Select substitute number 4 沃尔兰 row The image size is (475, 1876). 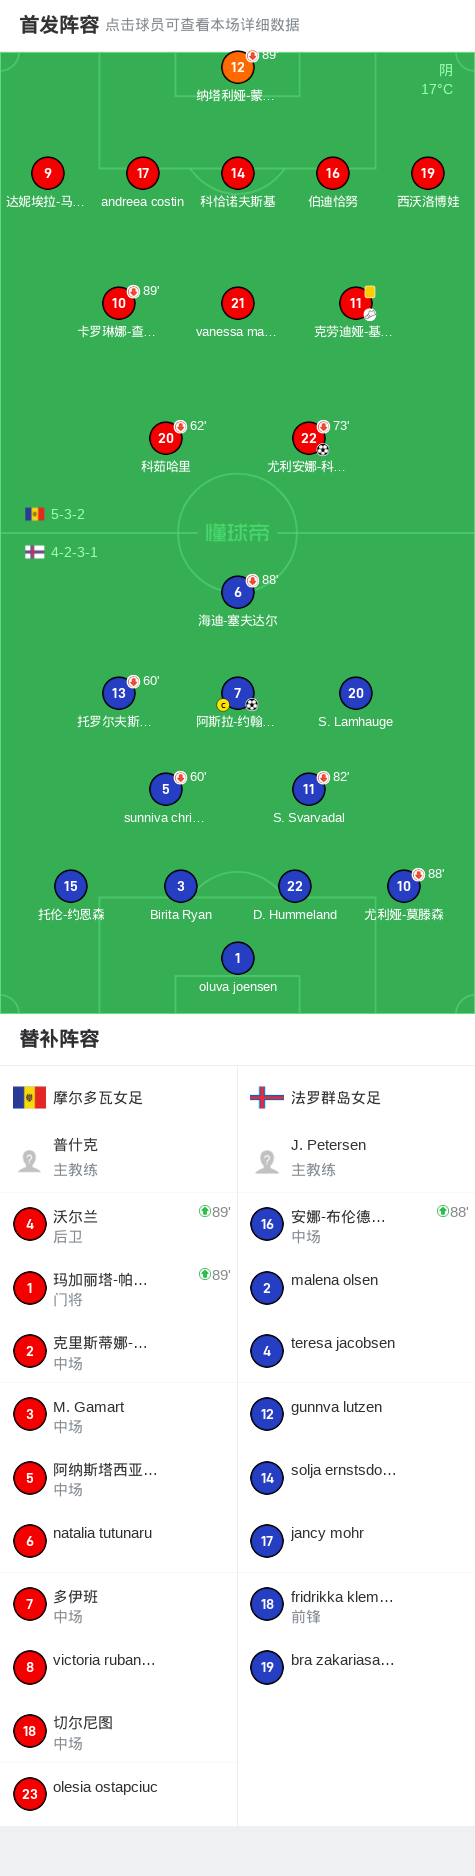coord(118,1225)
